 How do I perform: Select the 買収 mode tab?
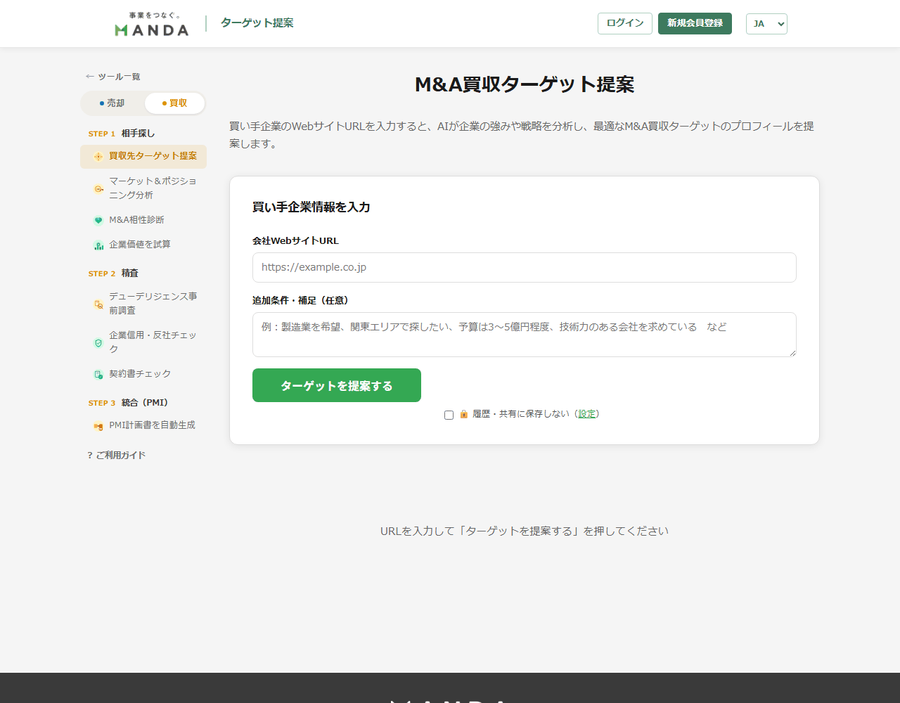(x=174, y=103)
